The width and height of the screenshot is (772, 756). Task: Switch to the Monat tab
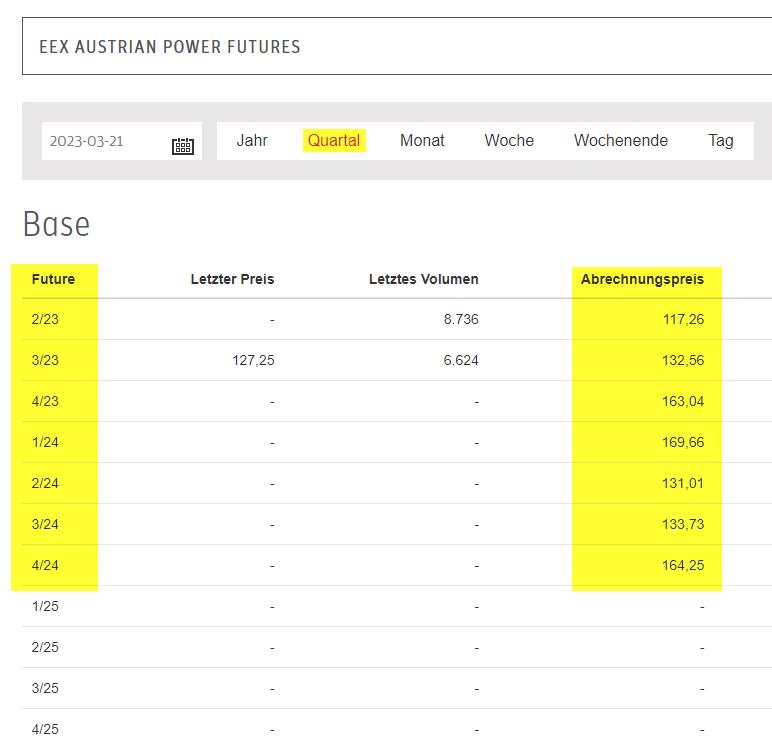[422, 140]
